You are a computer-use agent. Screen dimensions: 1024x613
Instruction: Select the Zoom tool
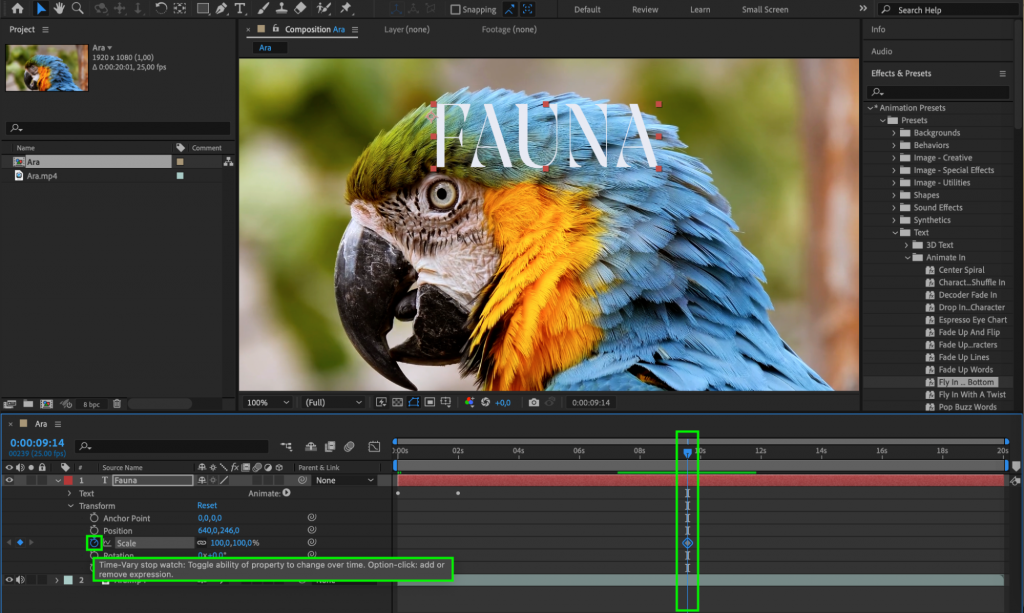[78, 9]
